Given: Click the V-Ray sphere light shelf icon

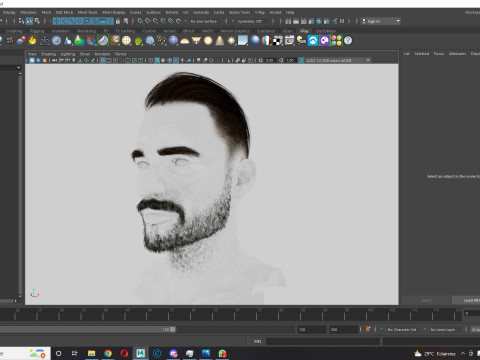Looking at the screenshot, I should [208, 41].
